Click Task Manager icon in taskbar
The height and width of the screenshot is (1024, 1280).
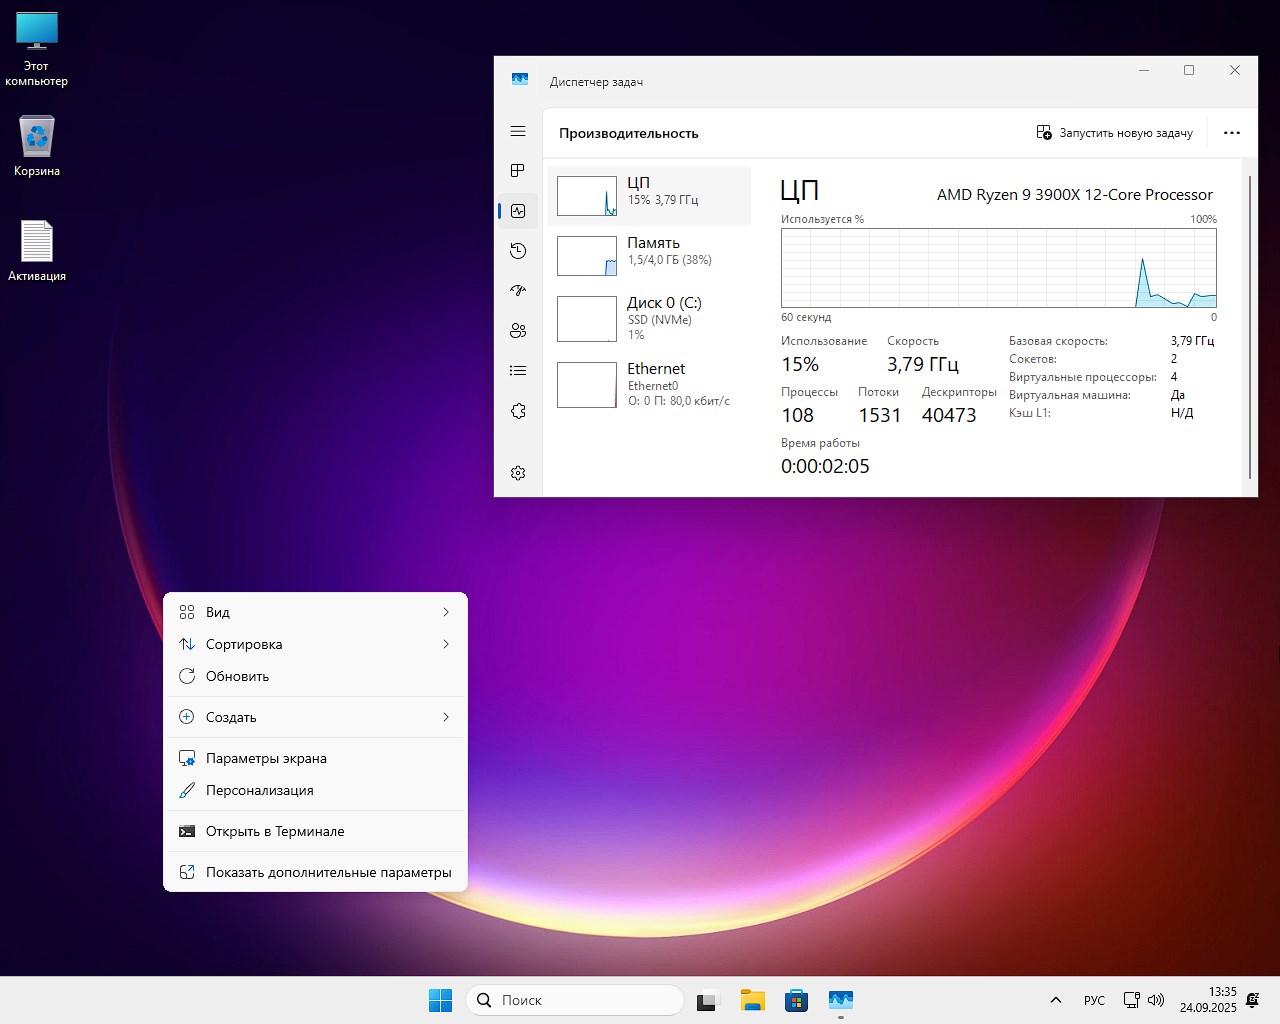(x=840, y=1000)
